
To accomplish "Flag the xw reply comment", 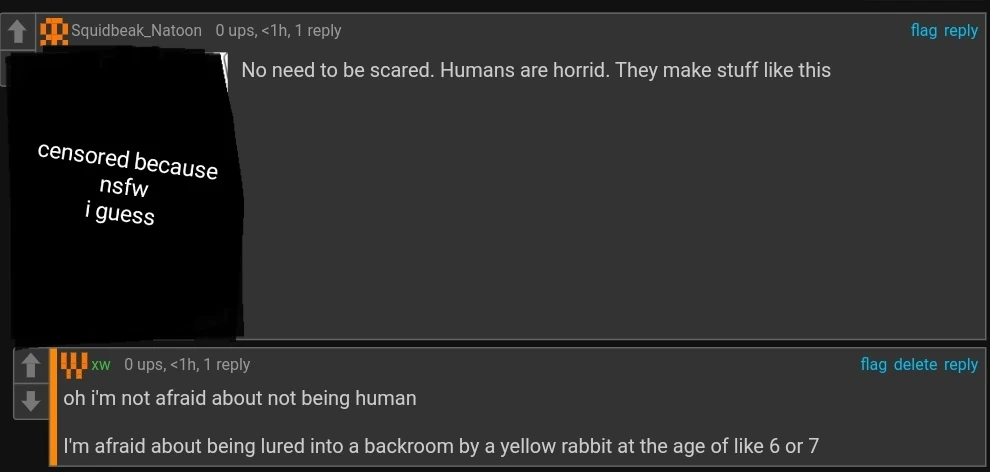I will pyautogui.click(x=873, y=364).
